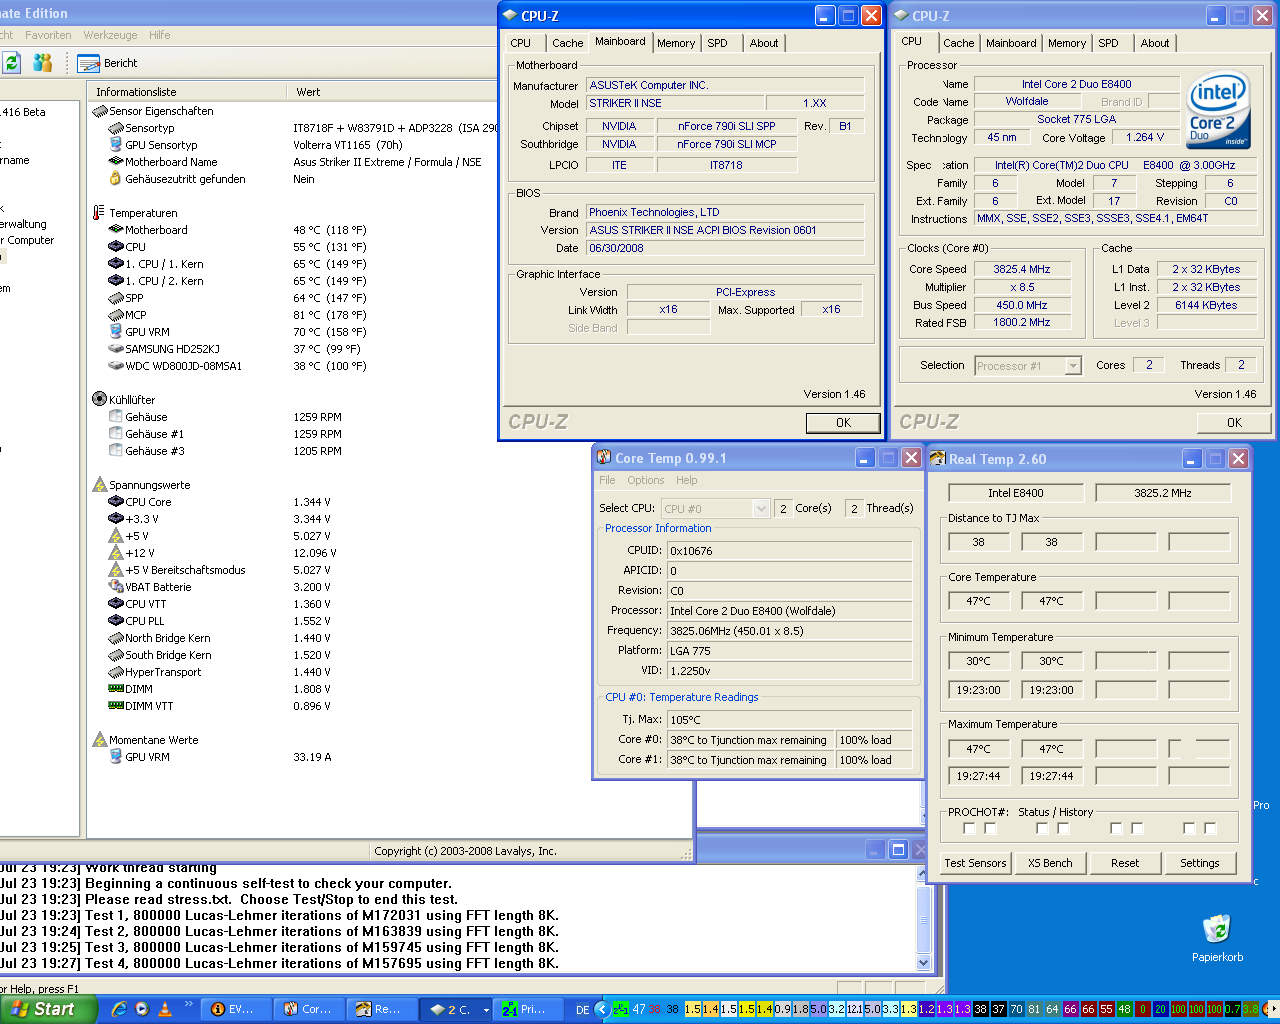Click the Wert column header in Everest
The height and width of the screenshot is (1024, 1280).
pyautogui.click(x=391, y=92)
